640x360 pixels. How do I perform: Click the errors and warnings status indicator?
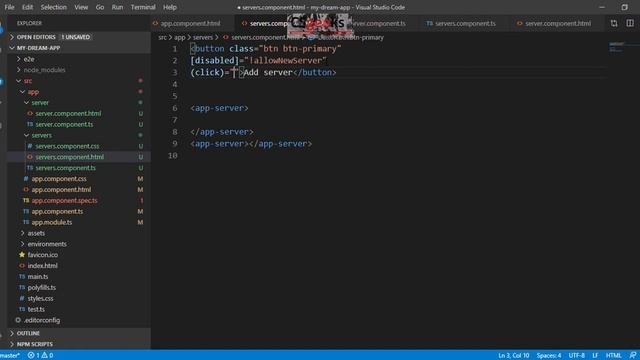point(40,356)
